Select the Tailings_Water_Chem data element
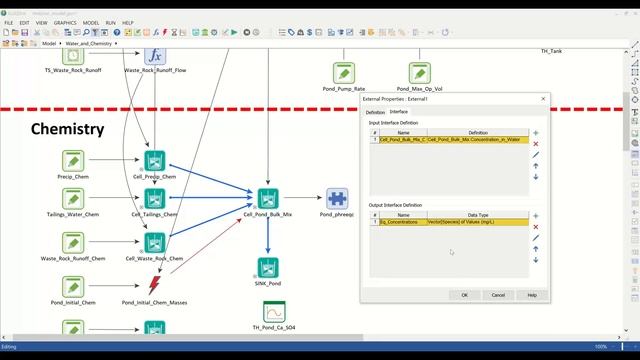 coord(73,199)
